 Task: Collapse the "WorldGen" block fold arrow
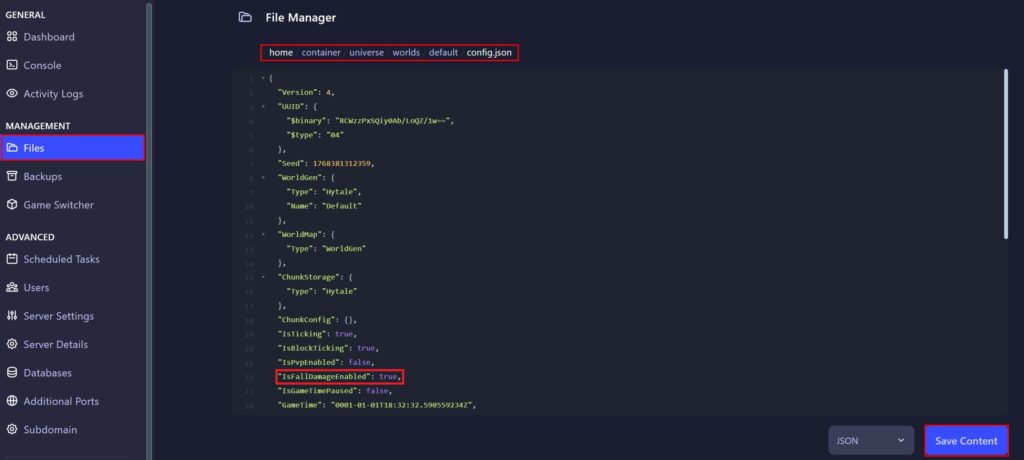tap(263, 176)
